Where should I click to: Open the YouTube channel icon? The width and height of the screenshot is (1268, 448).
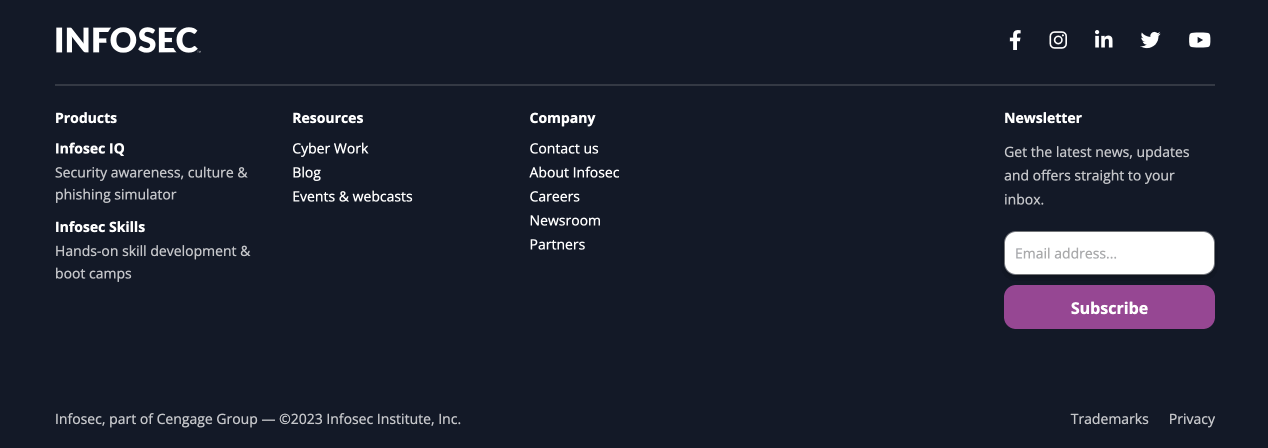(1199, 40)
